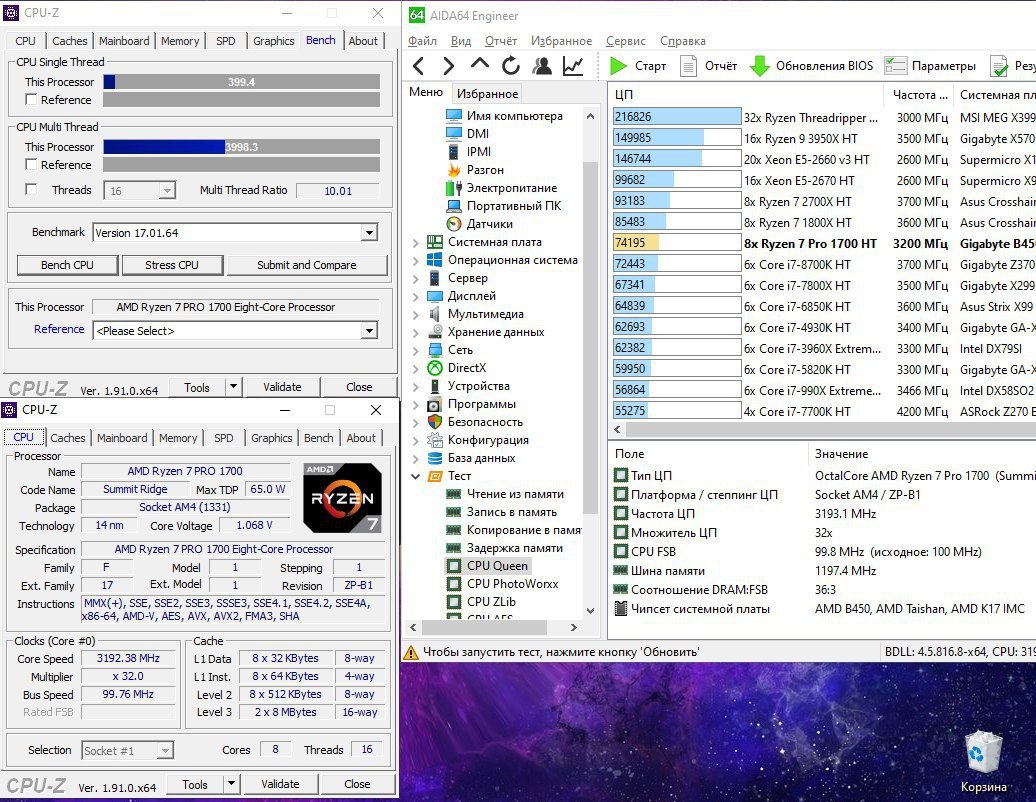Toggle the Threads checkbox in CPU-Z
This screenshot has width=1036, height=802.
30,189
